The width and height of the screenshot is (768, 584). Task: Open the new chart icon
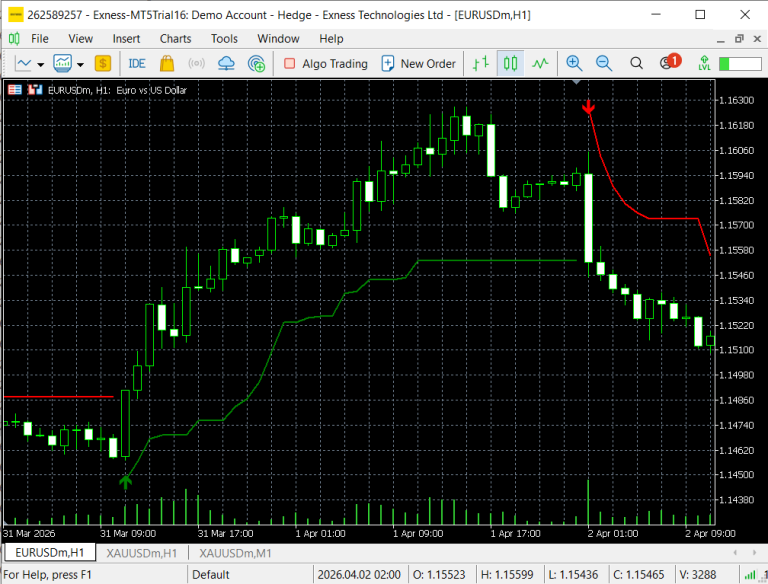[24, 64]
